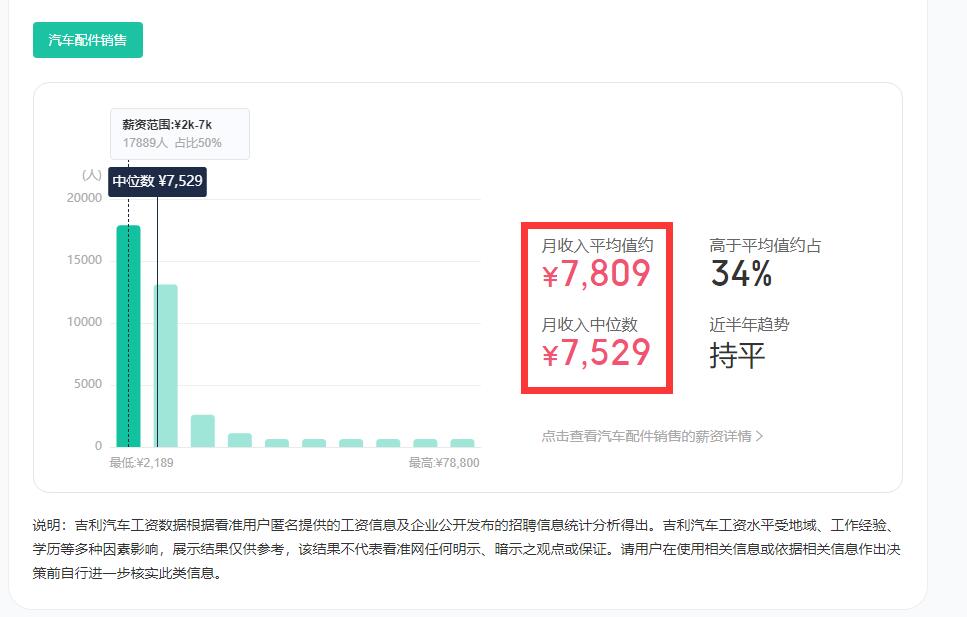
Task: Click the 汽车配件销售 green tag button
Action: pos(88,40)
